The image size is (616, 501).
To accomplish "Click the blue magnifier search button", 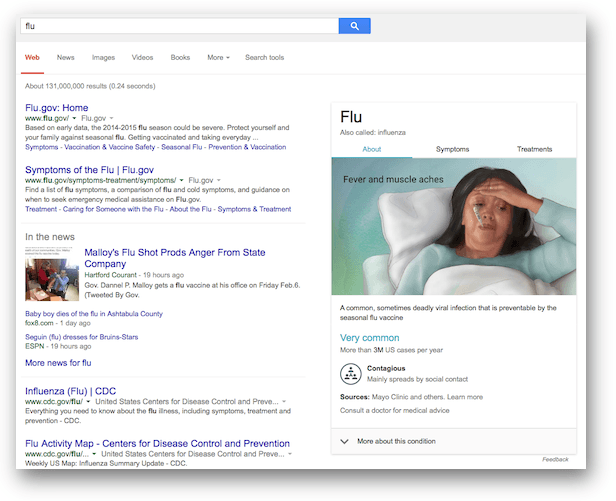I will (x=354, y=26).
